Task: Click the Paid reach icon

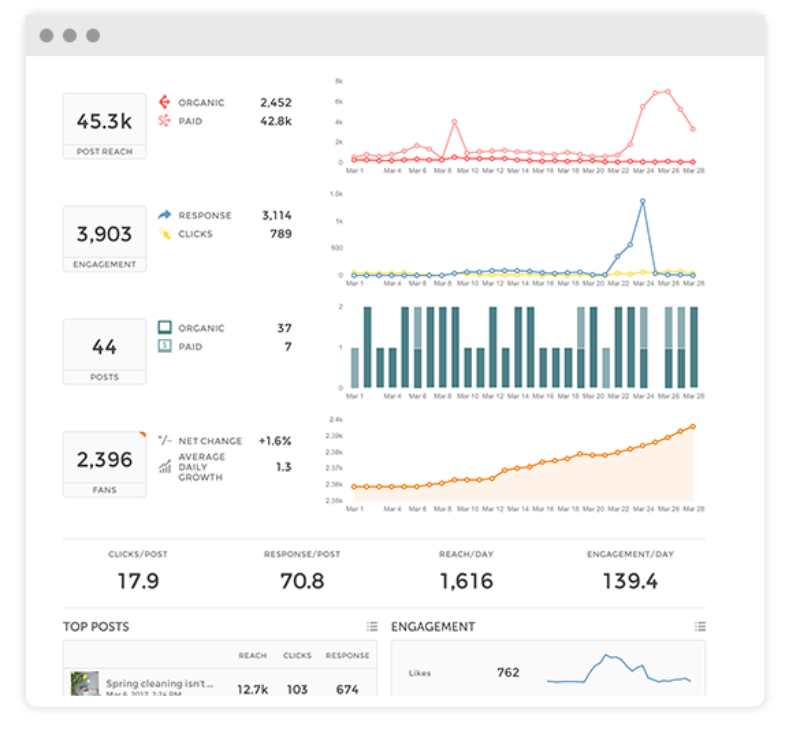Action: coord(164,121)
